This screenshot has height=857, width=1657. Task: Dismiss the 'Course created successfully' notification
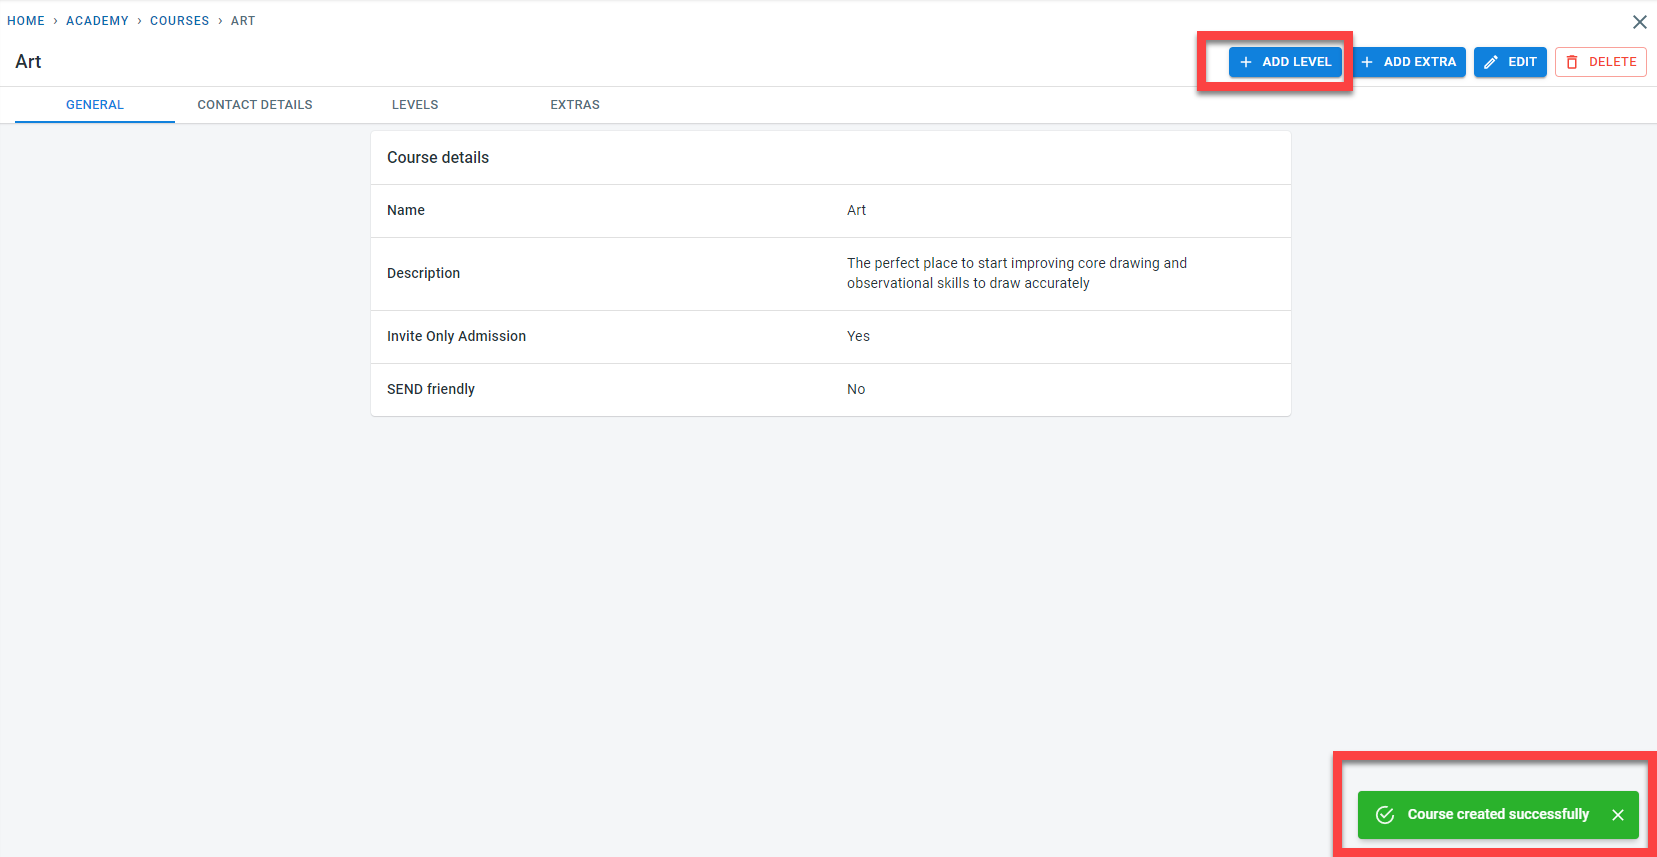click(1618, 815)
